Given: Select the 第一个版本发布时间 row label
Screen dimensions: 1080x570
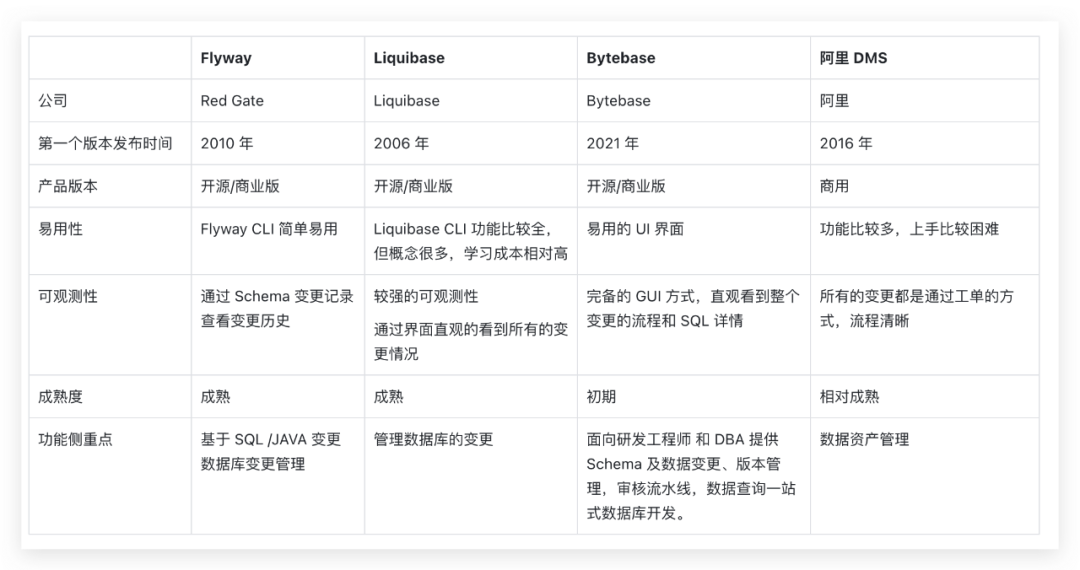Looking at the screenshot, I should tap(105, 143).
